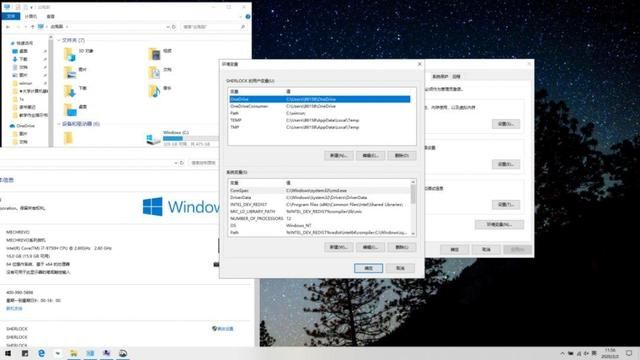Go back in File Explorer navigation

[8, 27]
